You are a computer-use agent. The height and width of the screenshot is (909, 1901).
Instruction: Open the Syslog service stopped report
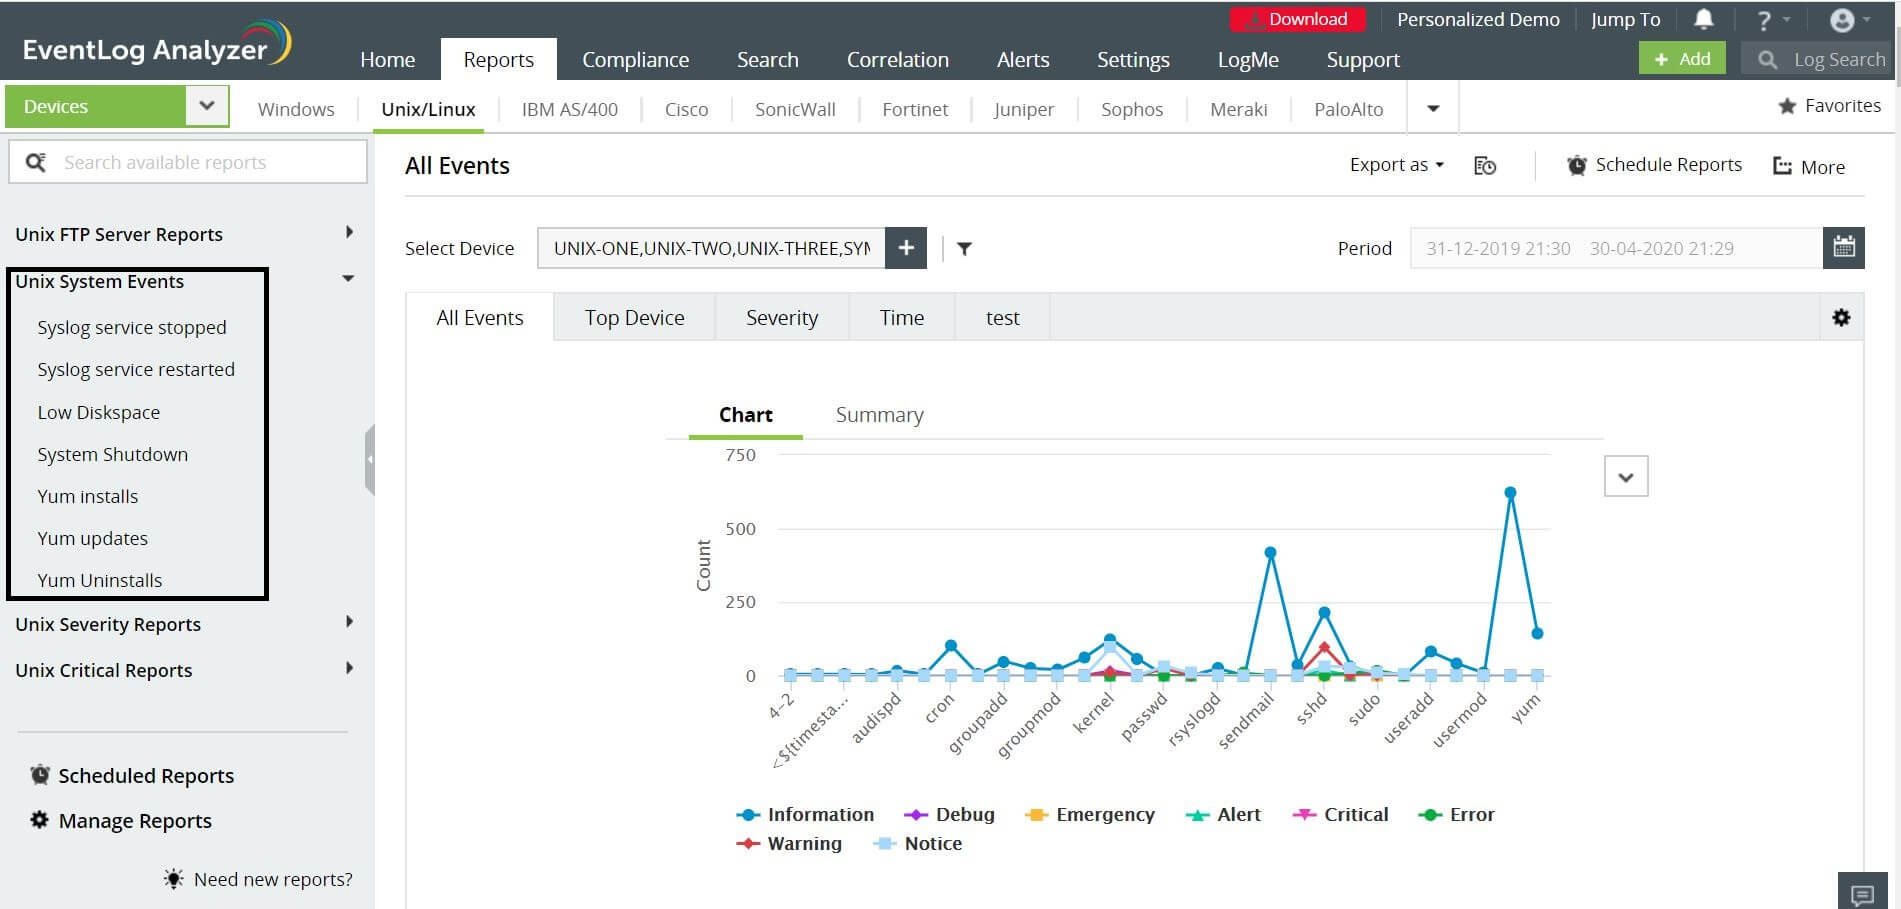click(132, 328)
